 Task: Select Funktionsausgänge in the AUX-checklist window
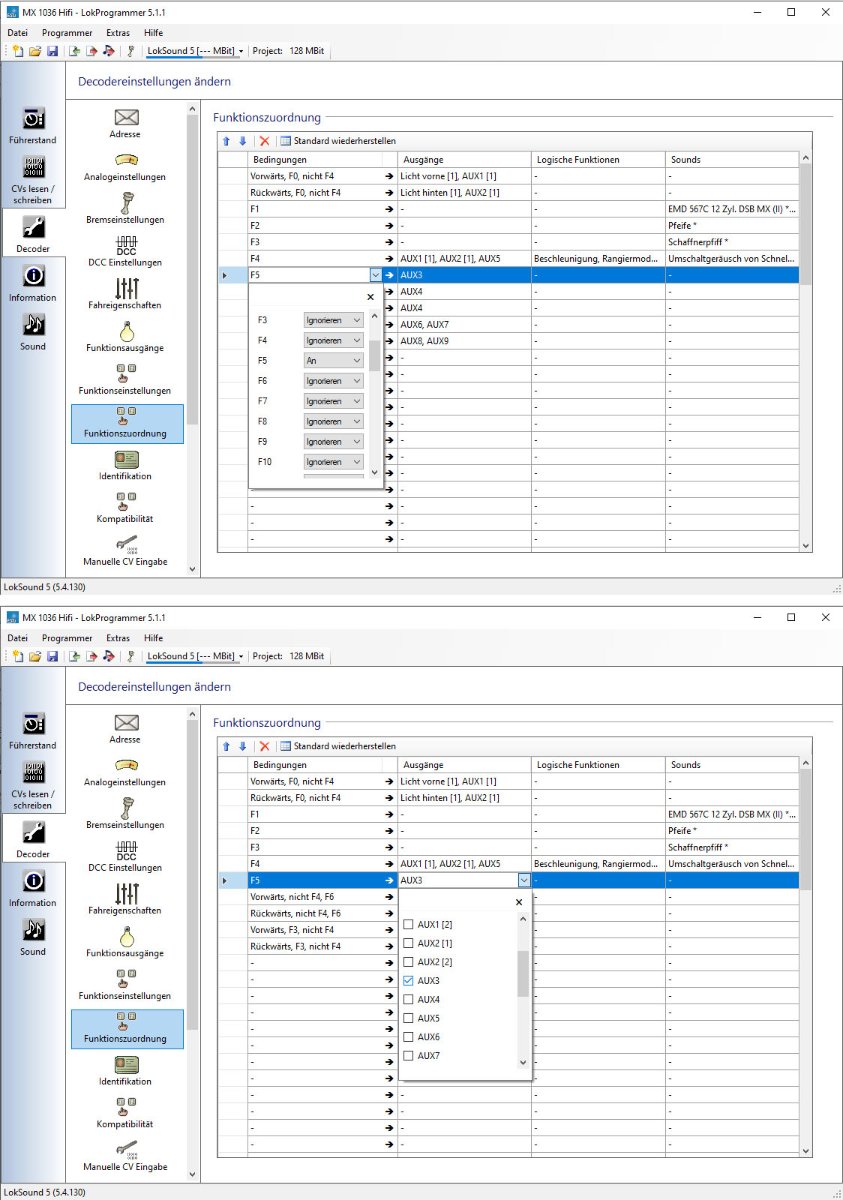point(126,943)
